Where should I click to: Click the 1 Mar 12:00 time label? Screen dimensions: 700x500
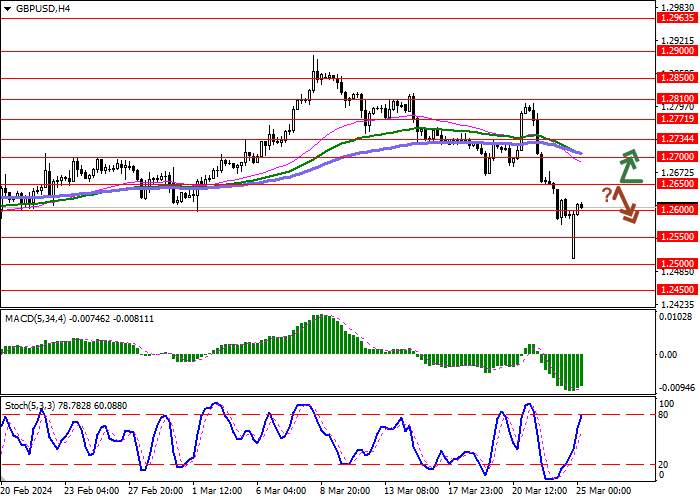pos(218,491)
